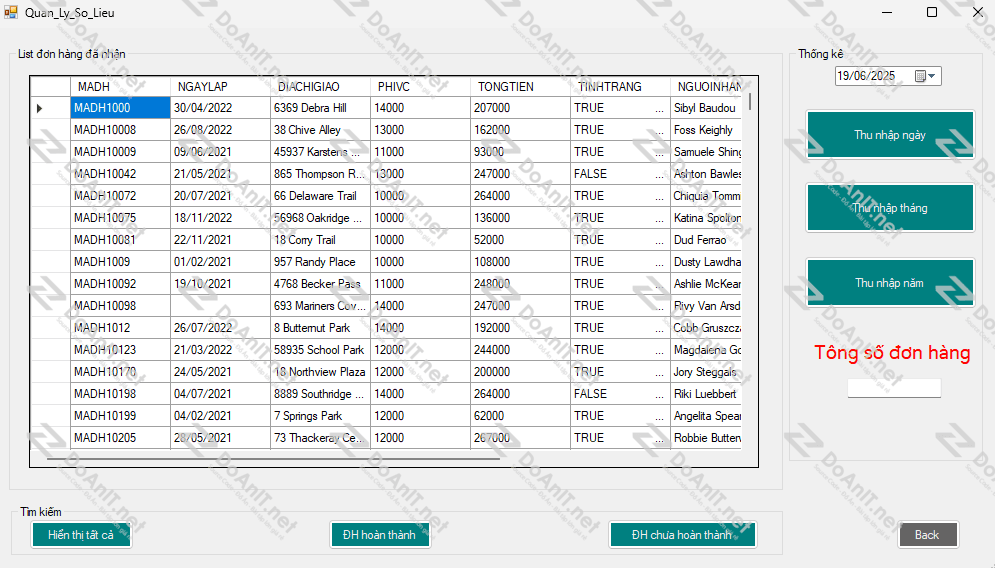
Task: Click the total cell 162000
Action: click(520, 130)
